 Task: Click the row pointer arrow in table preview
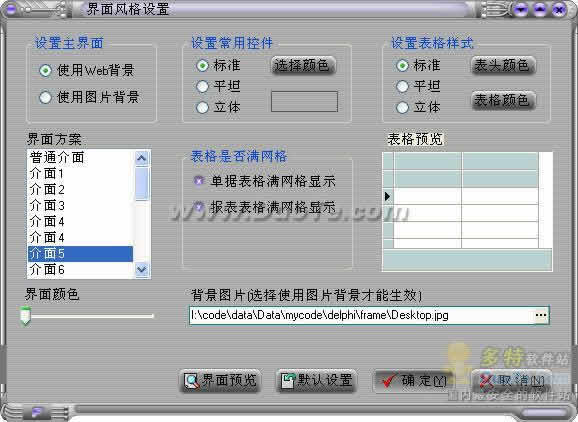pos(387,196)
